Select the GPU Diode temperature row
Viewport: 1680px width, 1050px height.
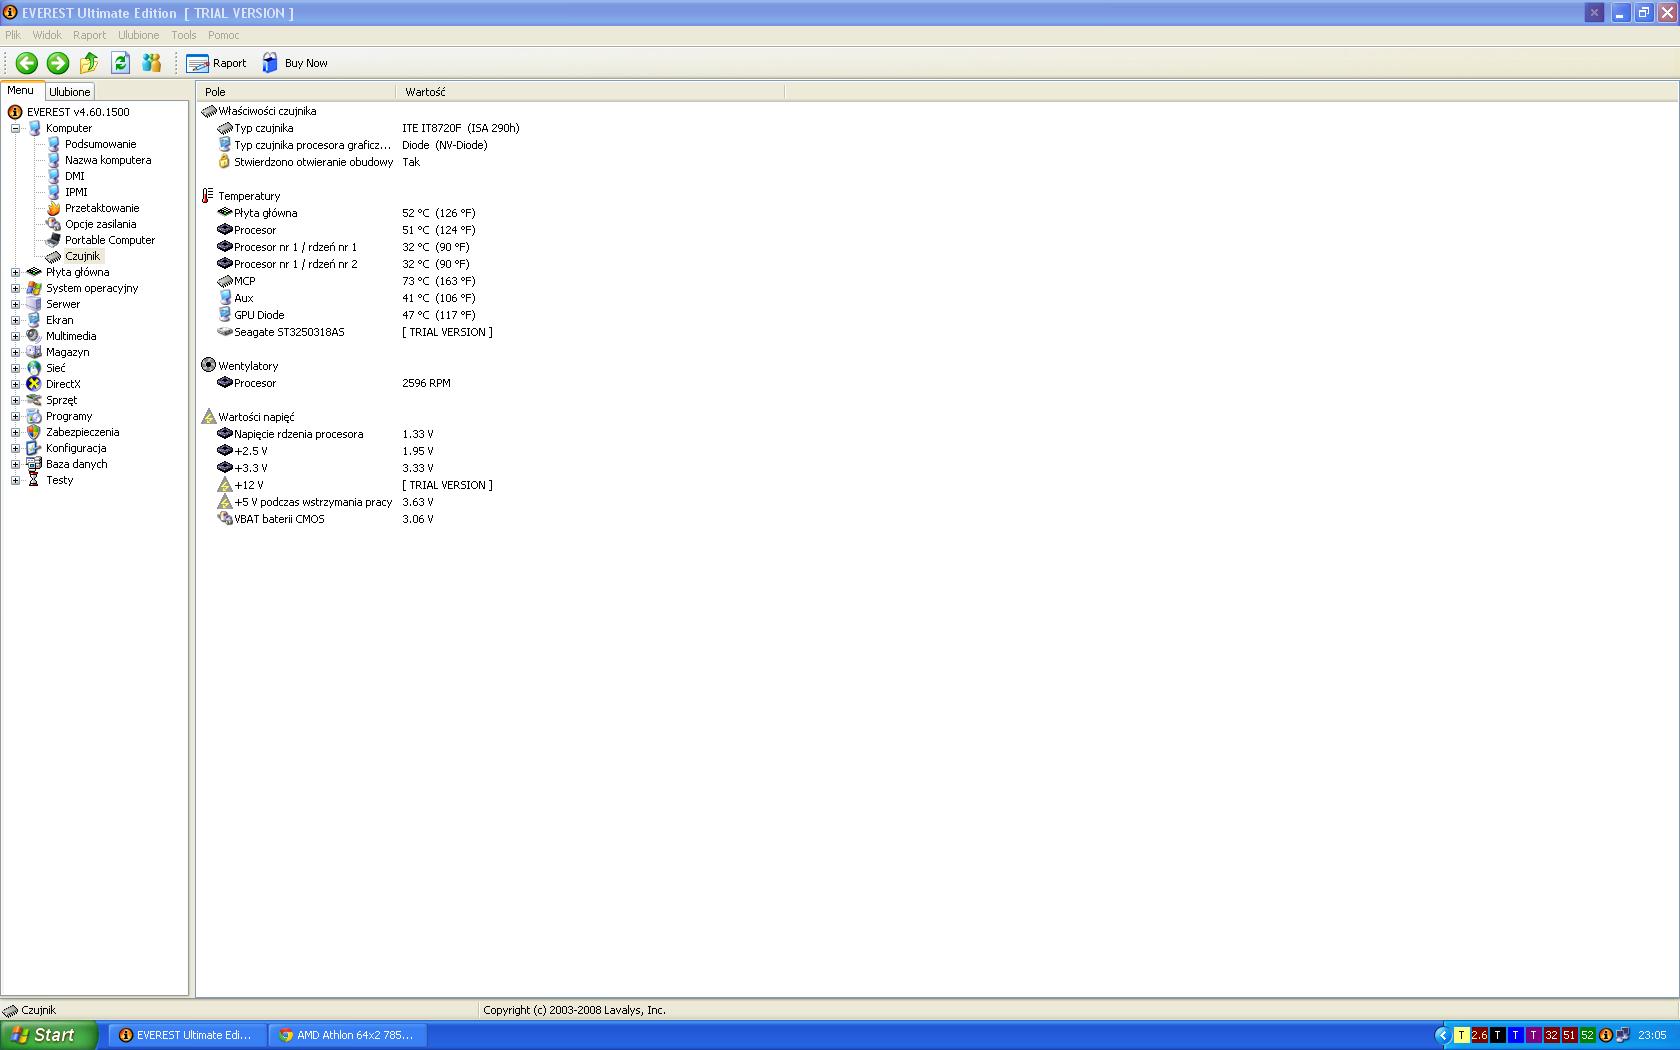345,315
